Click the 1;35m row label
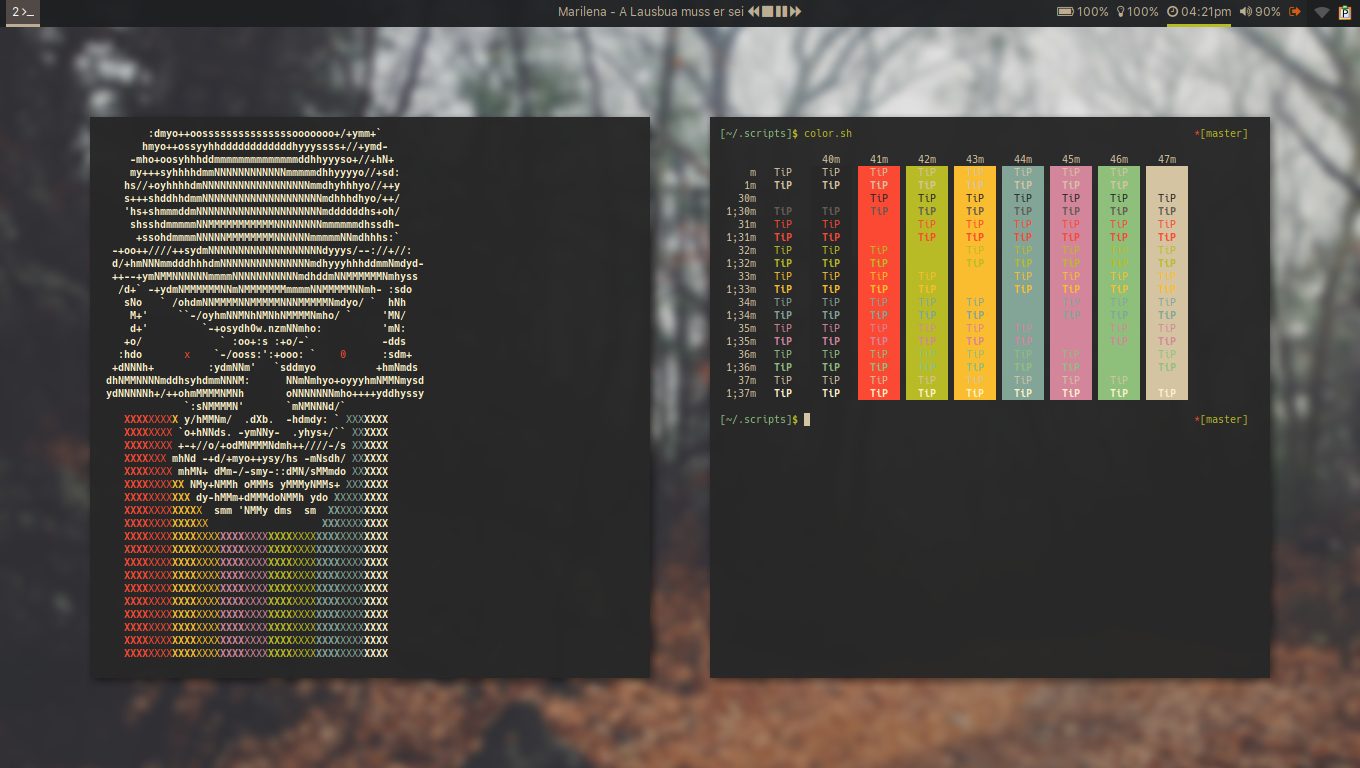 [741, 342]
